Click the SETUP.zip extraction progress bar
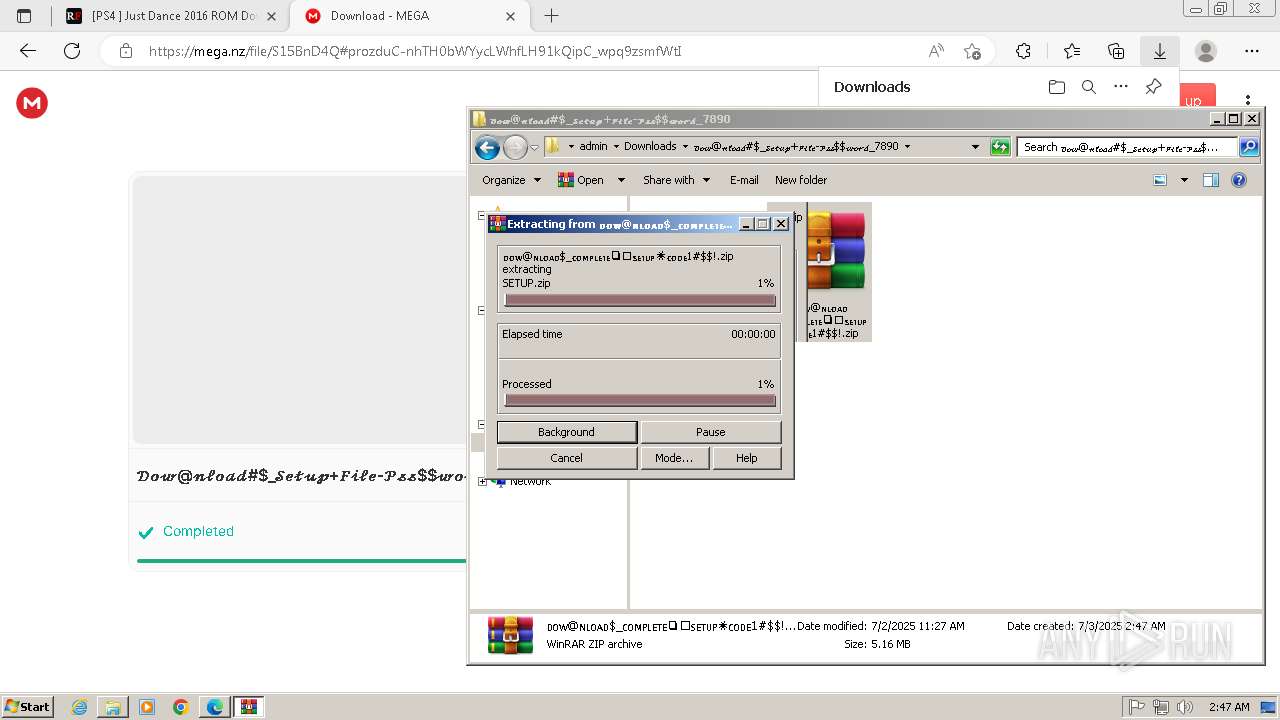This screenshot has height=720, width=1280. pyautogui.click(x=640, y=300)
